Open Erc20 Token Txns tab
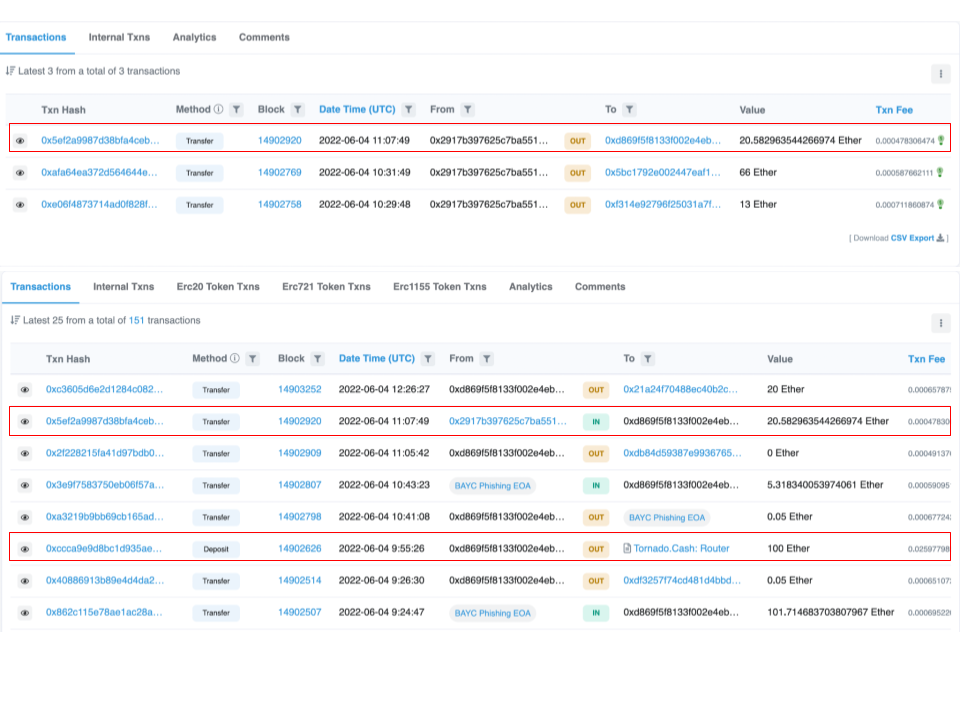 coord(218,287)
